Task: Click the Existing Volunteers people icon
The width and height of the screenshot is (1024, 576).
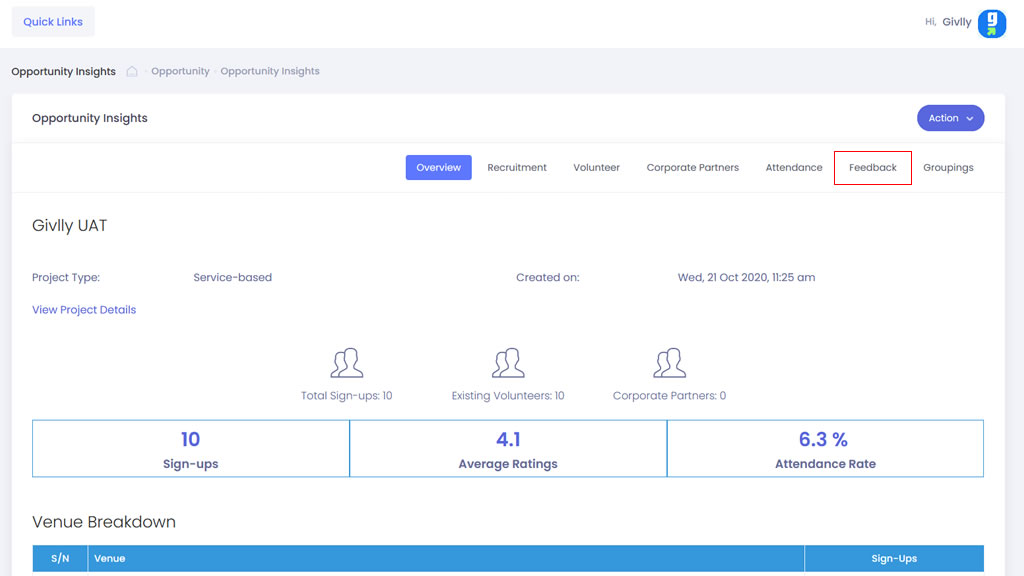Action: pos(508,363)
